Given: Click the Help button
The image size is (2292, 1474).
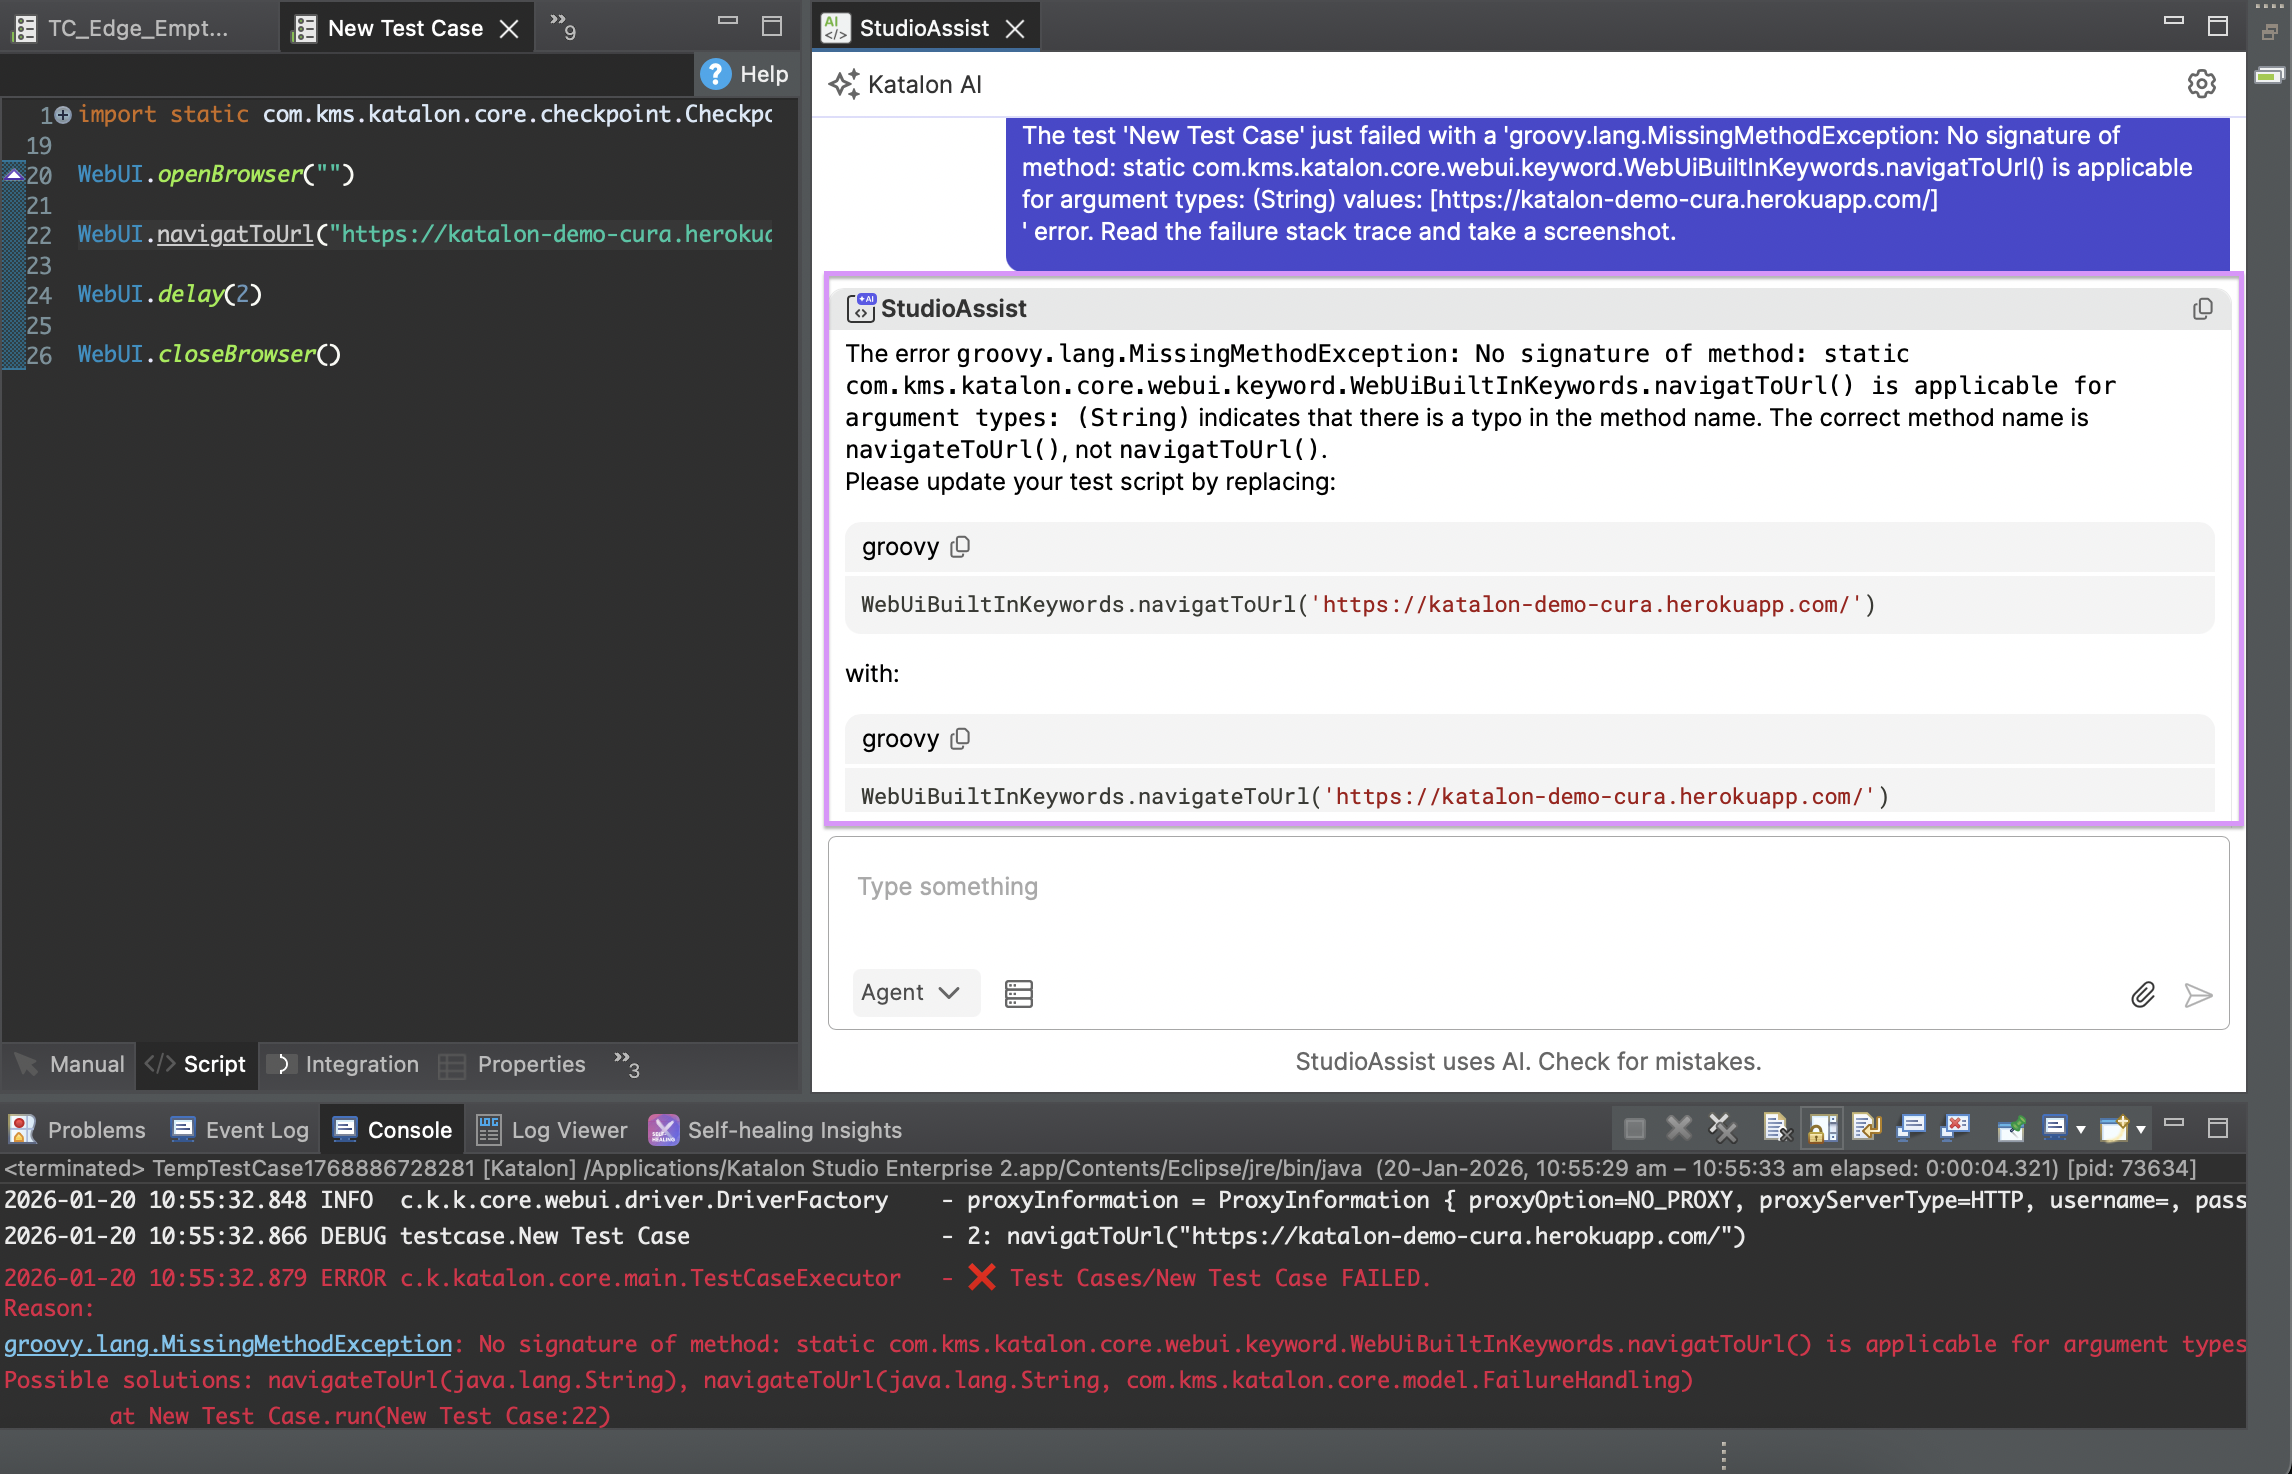Looking at the screenshot, I should pos(745,74).
